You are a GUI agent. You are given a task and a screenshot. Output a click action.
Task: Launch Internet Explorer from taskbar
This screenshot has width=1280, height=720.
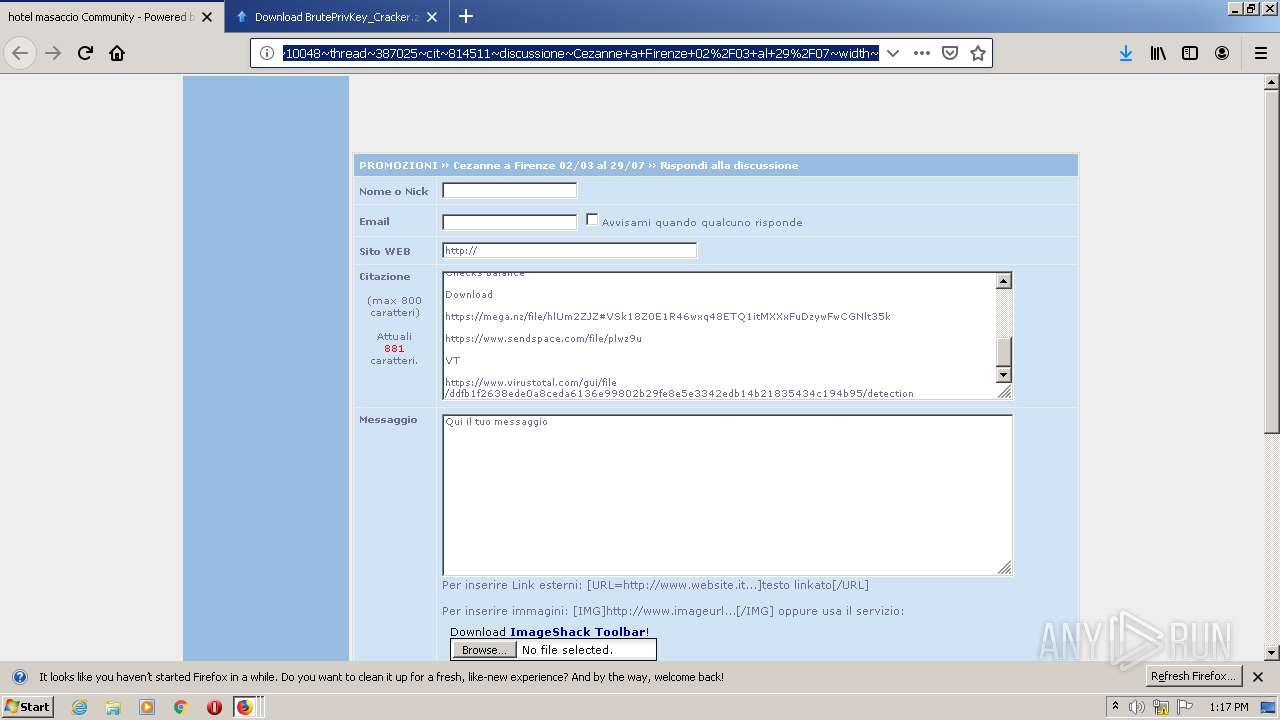[x=79, y=707]
